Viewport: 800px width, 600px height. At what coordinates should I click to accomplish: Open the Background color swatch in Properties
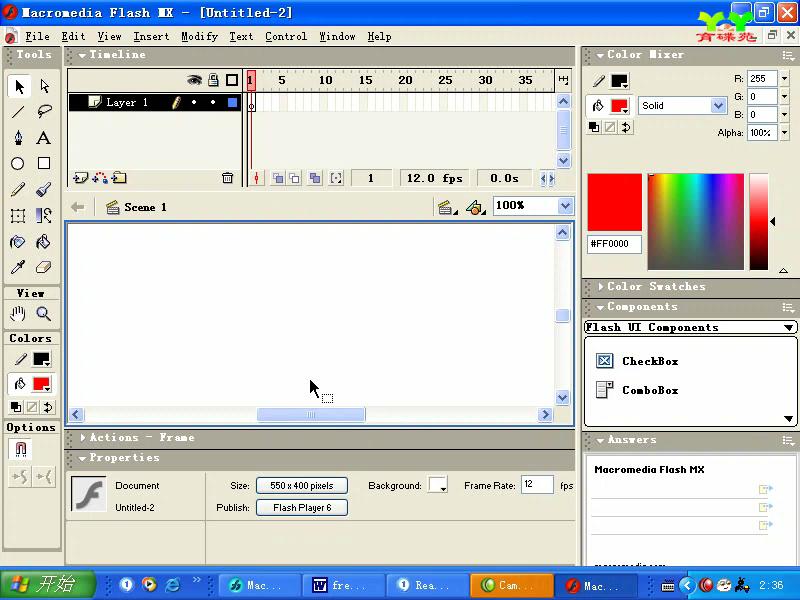438,485
